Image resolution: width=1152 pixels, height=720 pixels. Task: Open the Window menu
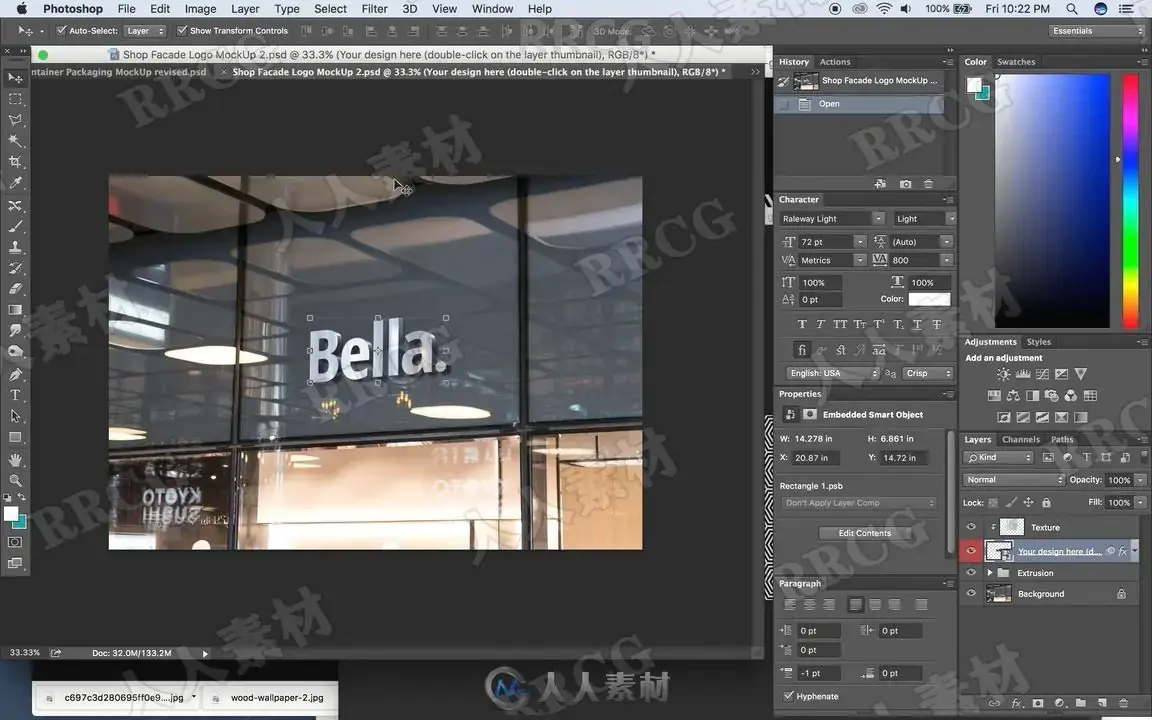tap(492, 9)
